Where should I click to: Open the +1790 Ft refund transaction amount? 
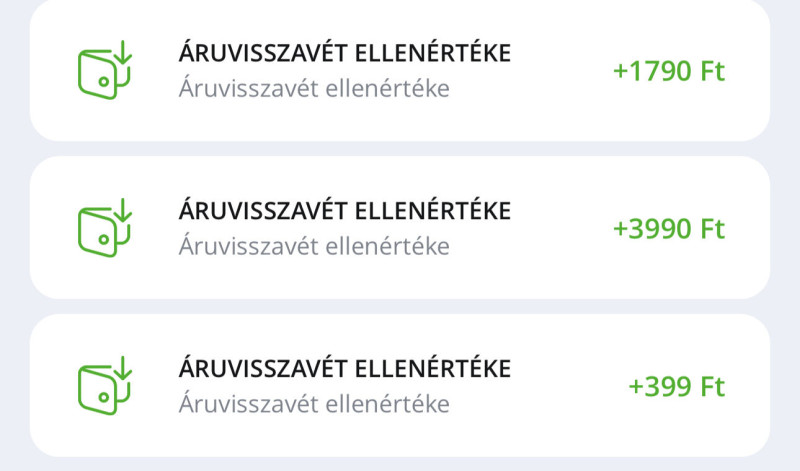click(x=668, y=71)
